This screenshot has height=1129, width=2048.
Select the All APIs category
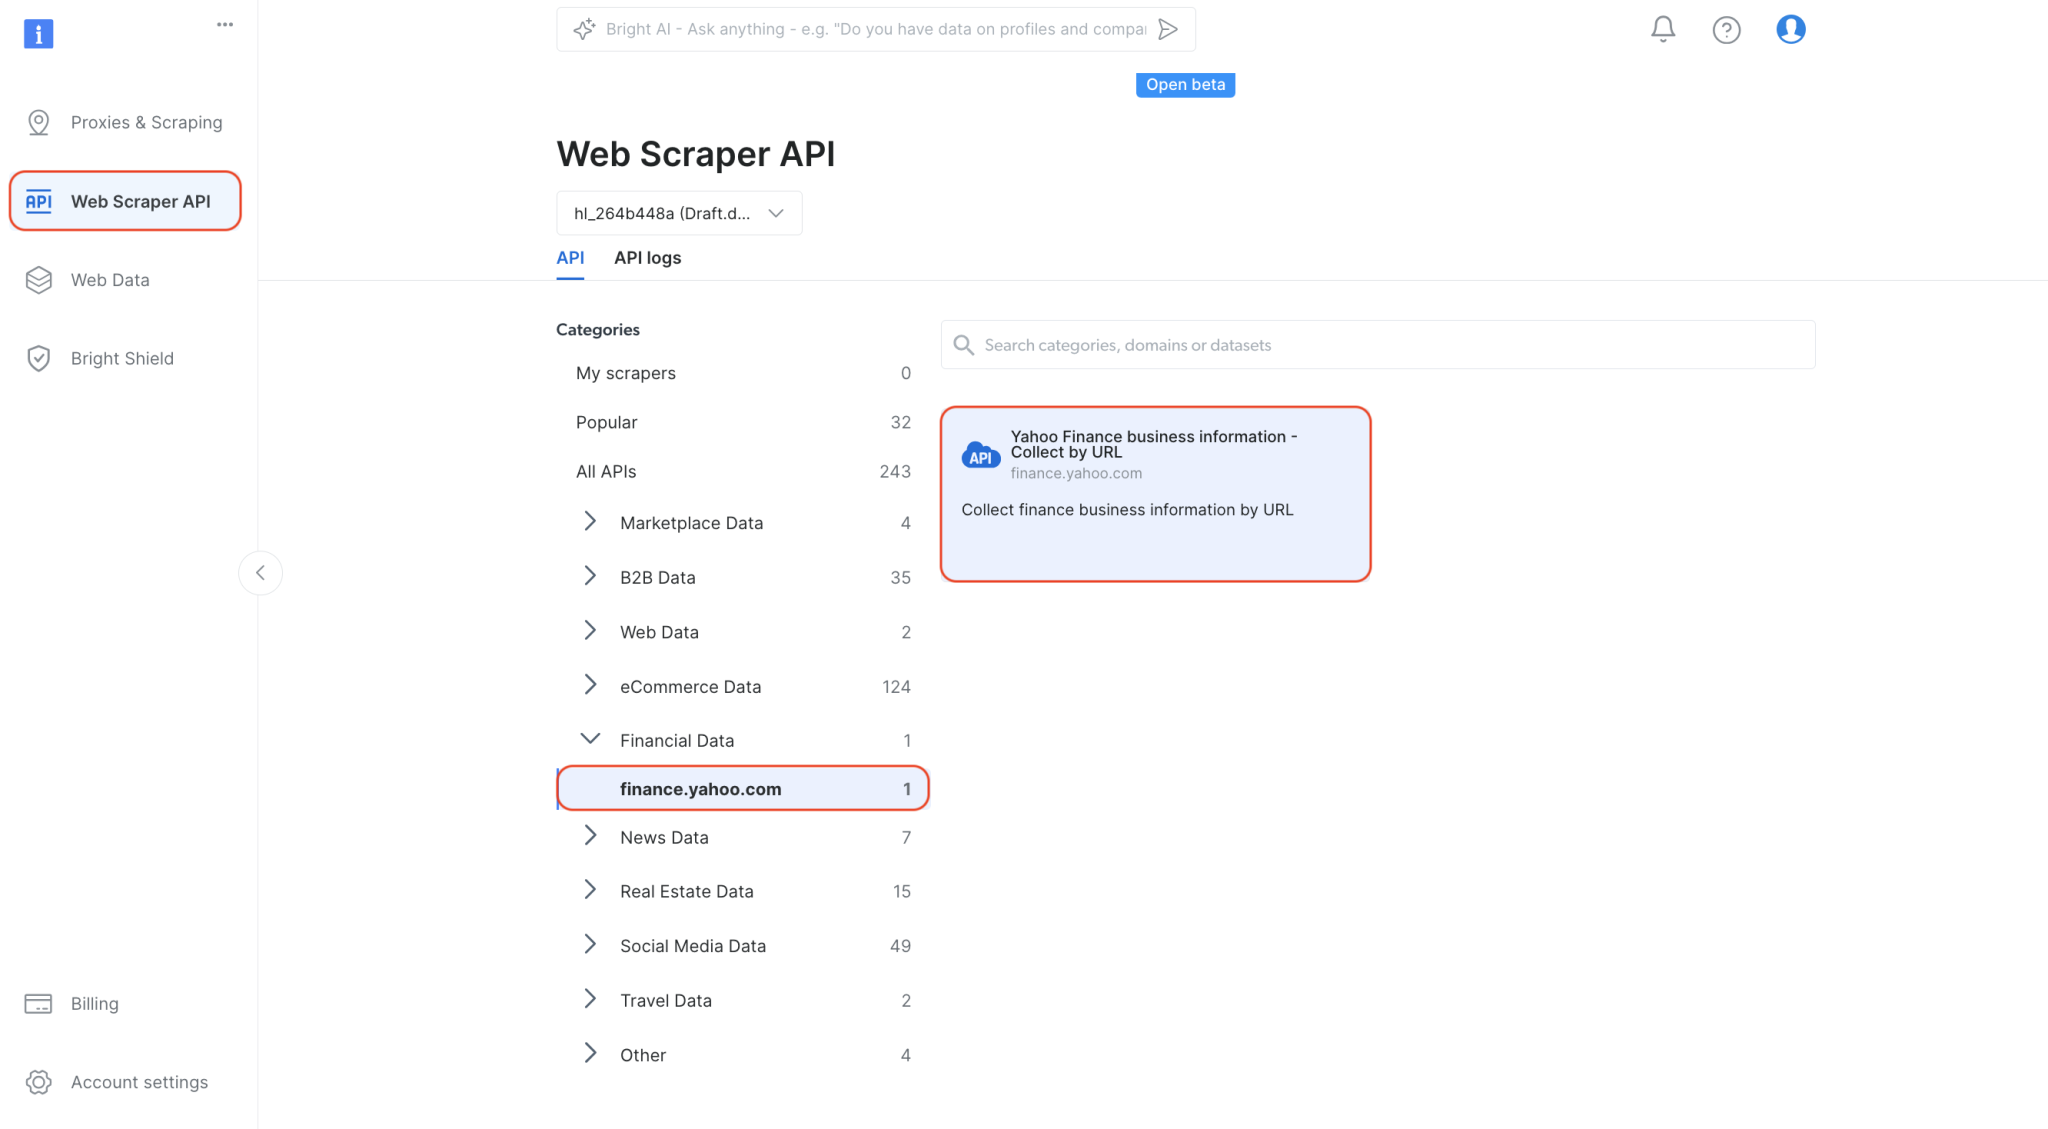coord(606,471)
